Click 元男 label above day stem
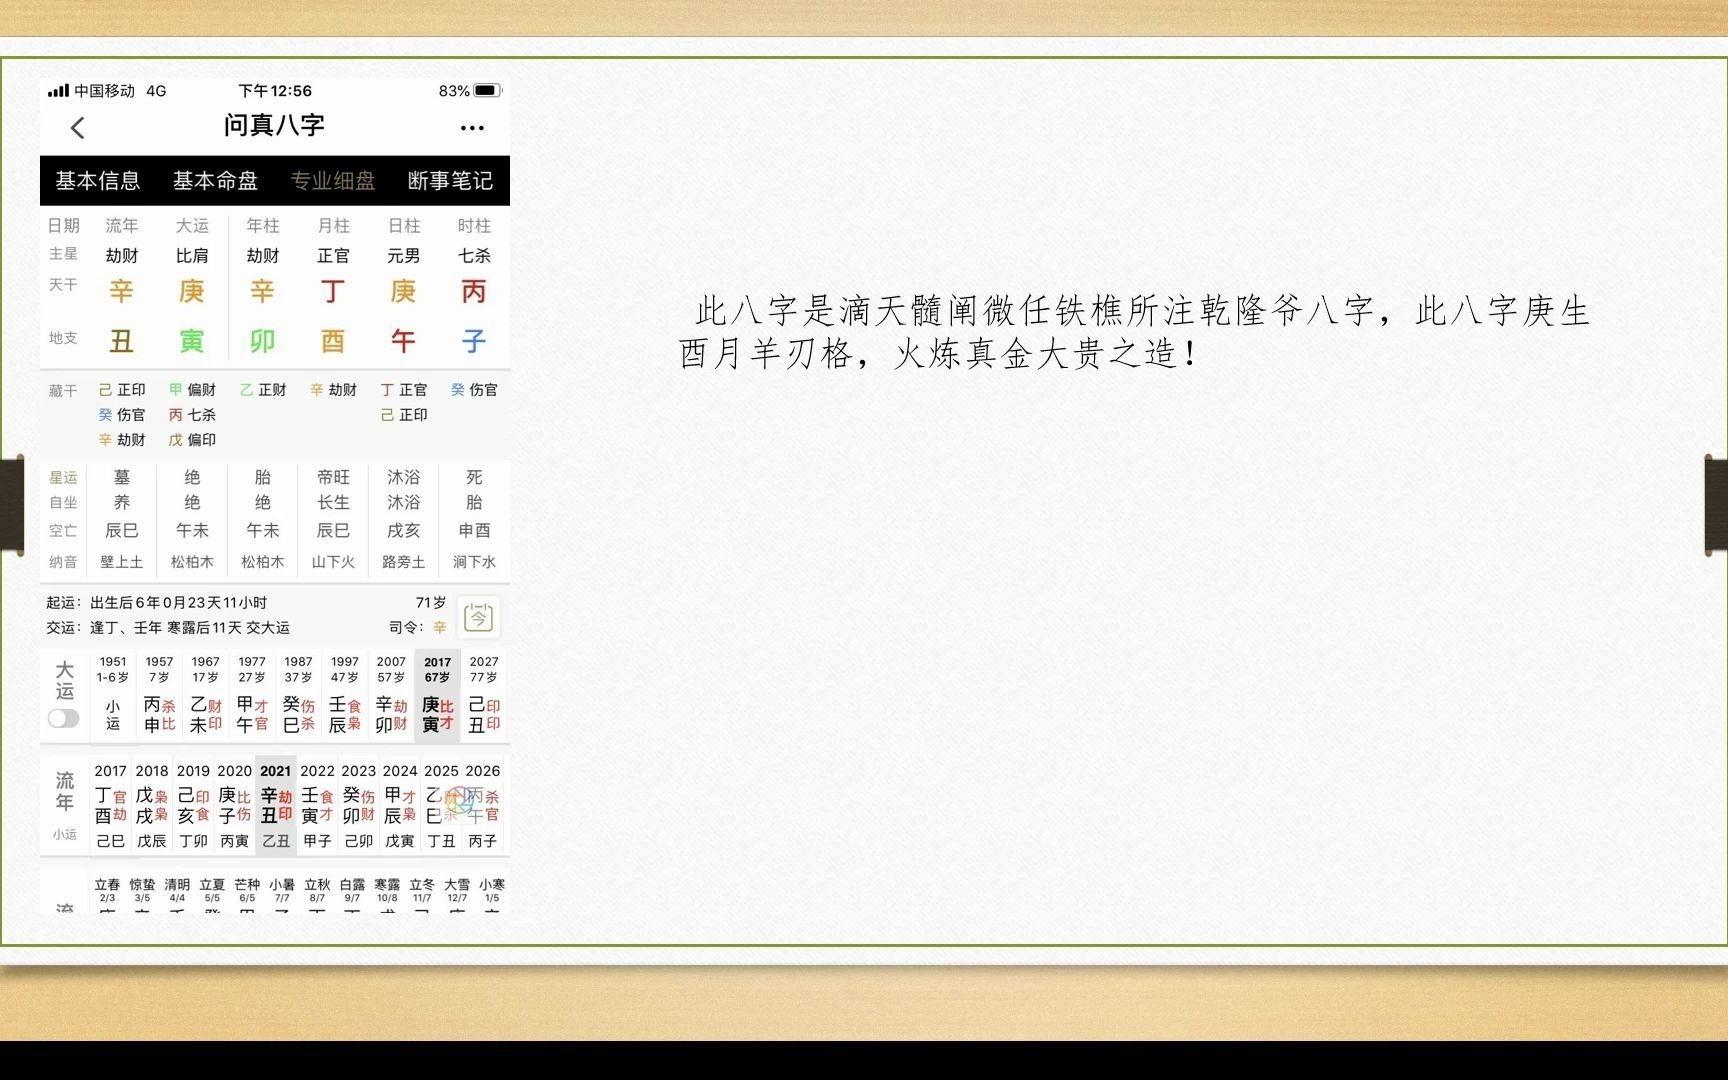Screen dimensions: 1728x1080 403,256
